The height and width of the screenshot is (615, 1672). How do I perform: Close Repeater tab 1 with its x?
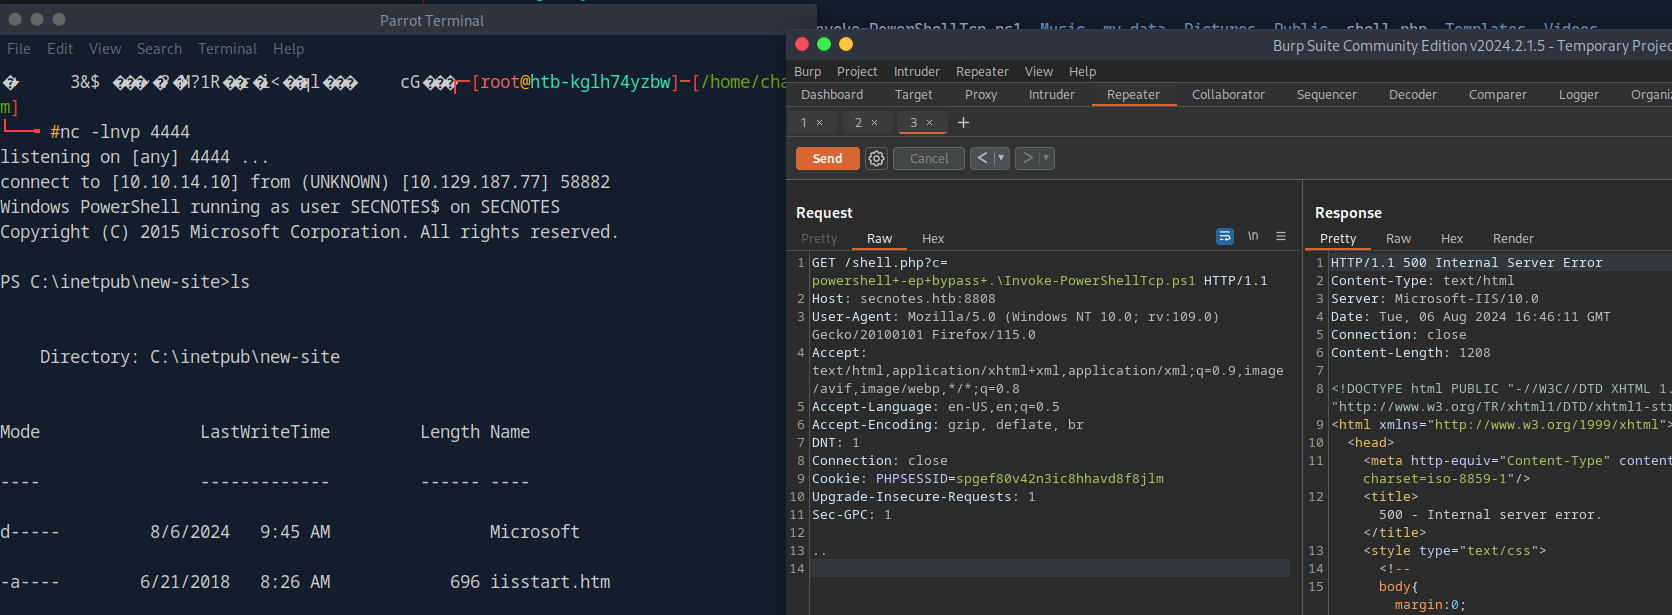(819, 123)
